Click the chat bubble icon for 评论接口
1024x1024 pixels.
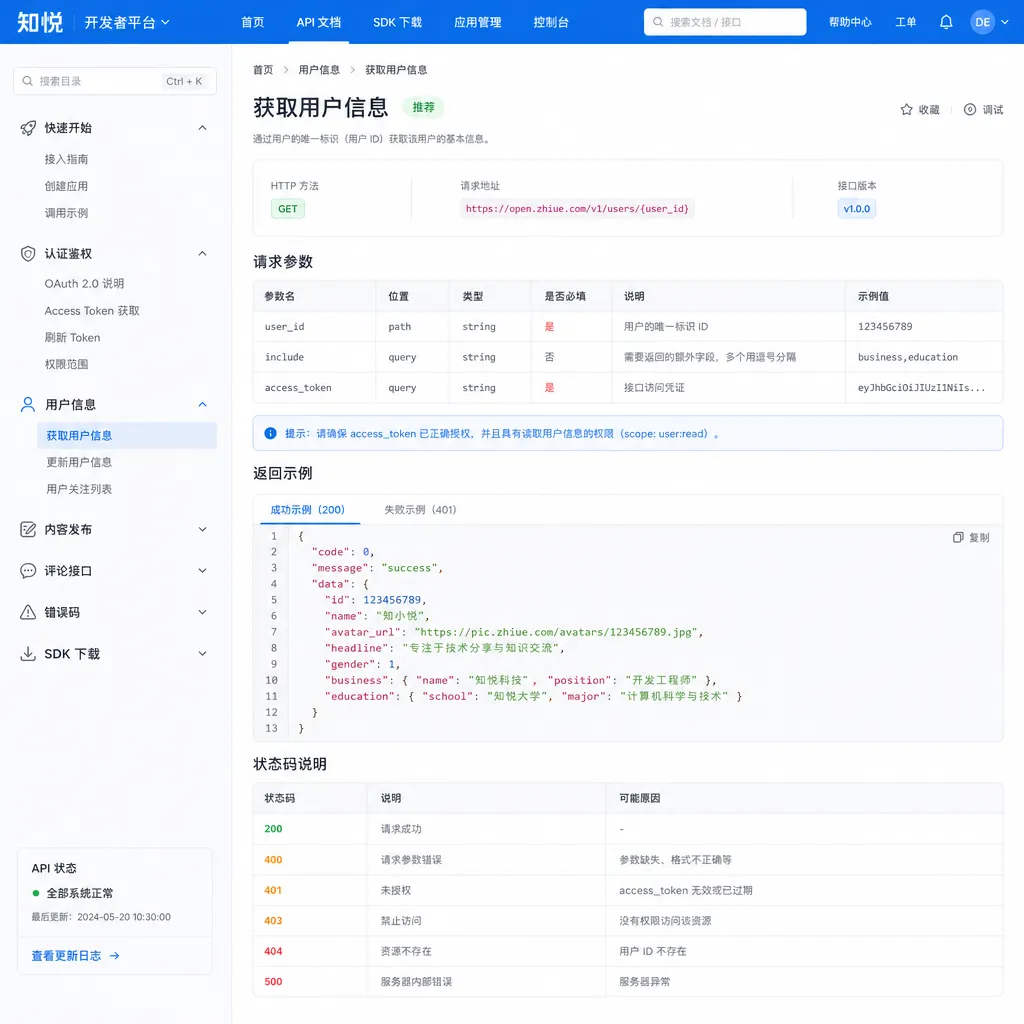point(28,571)
